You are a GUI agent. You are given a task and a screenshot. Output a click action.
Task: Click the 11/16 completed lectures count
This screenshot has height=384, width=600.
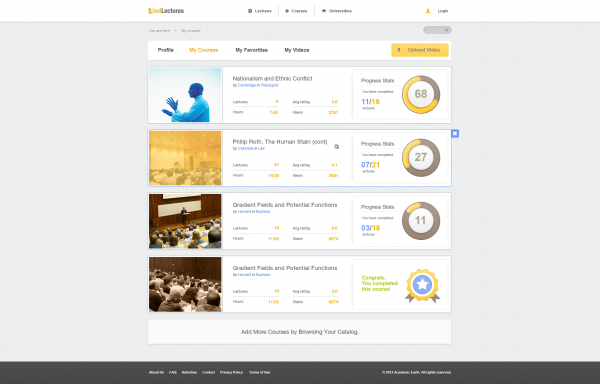click(x=370, y=102)
